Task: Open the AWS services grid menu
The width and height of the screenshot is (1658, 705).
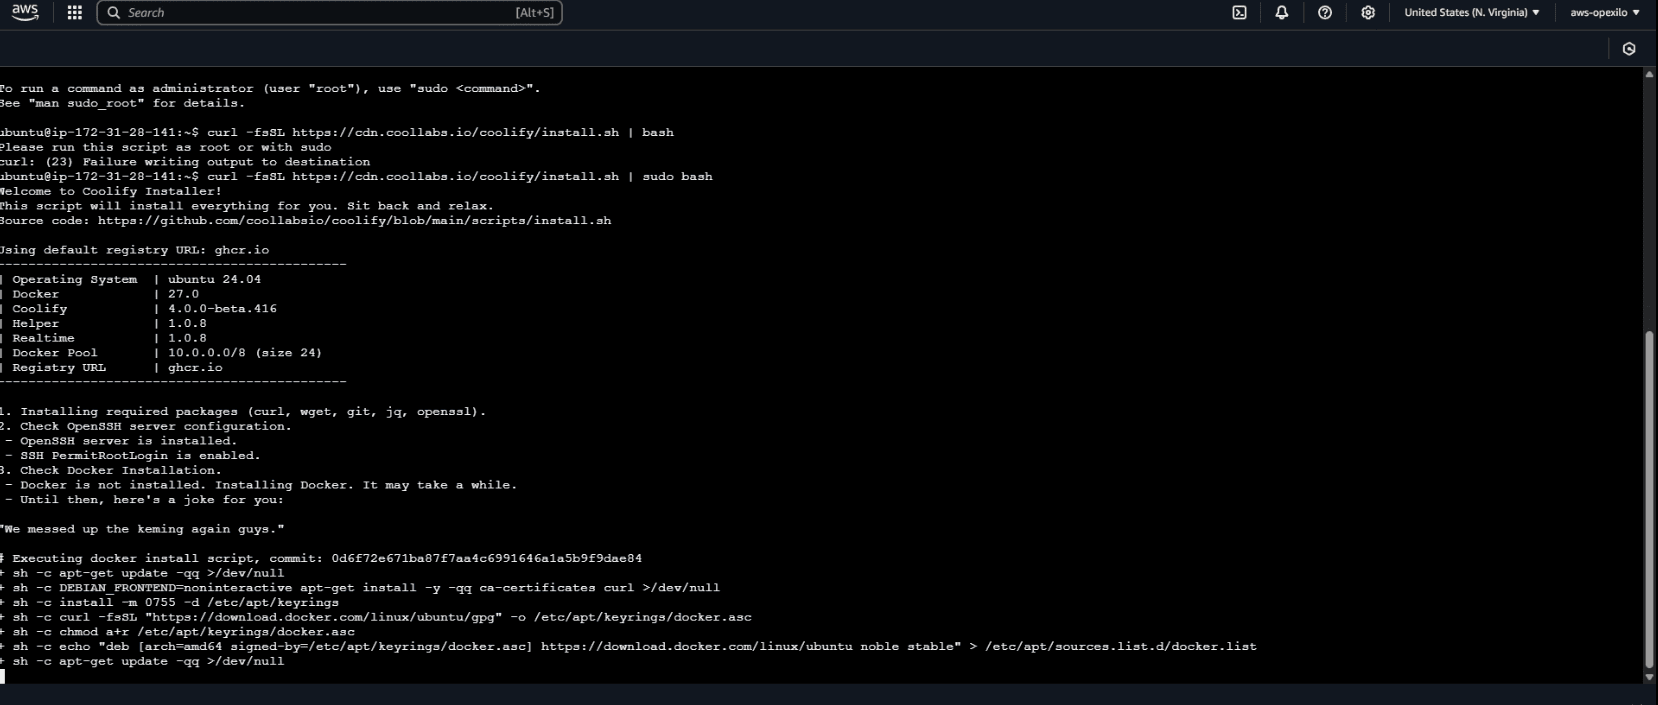Action: (x=74, y=13)
